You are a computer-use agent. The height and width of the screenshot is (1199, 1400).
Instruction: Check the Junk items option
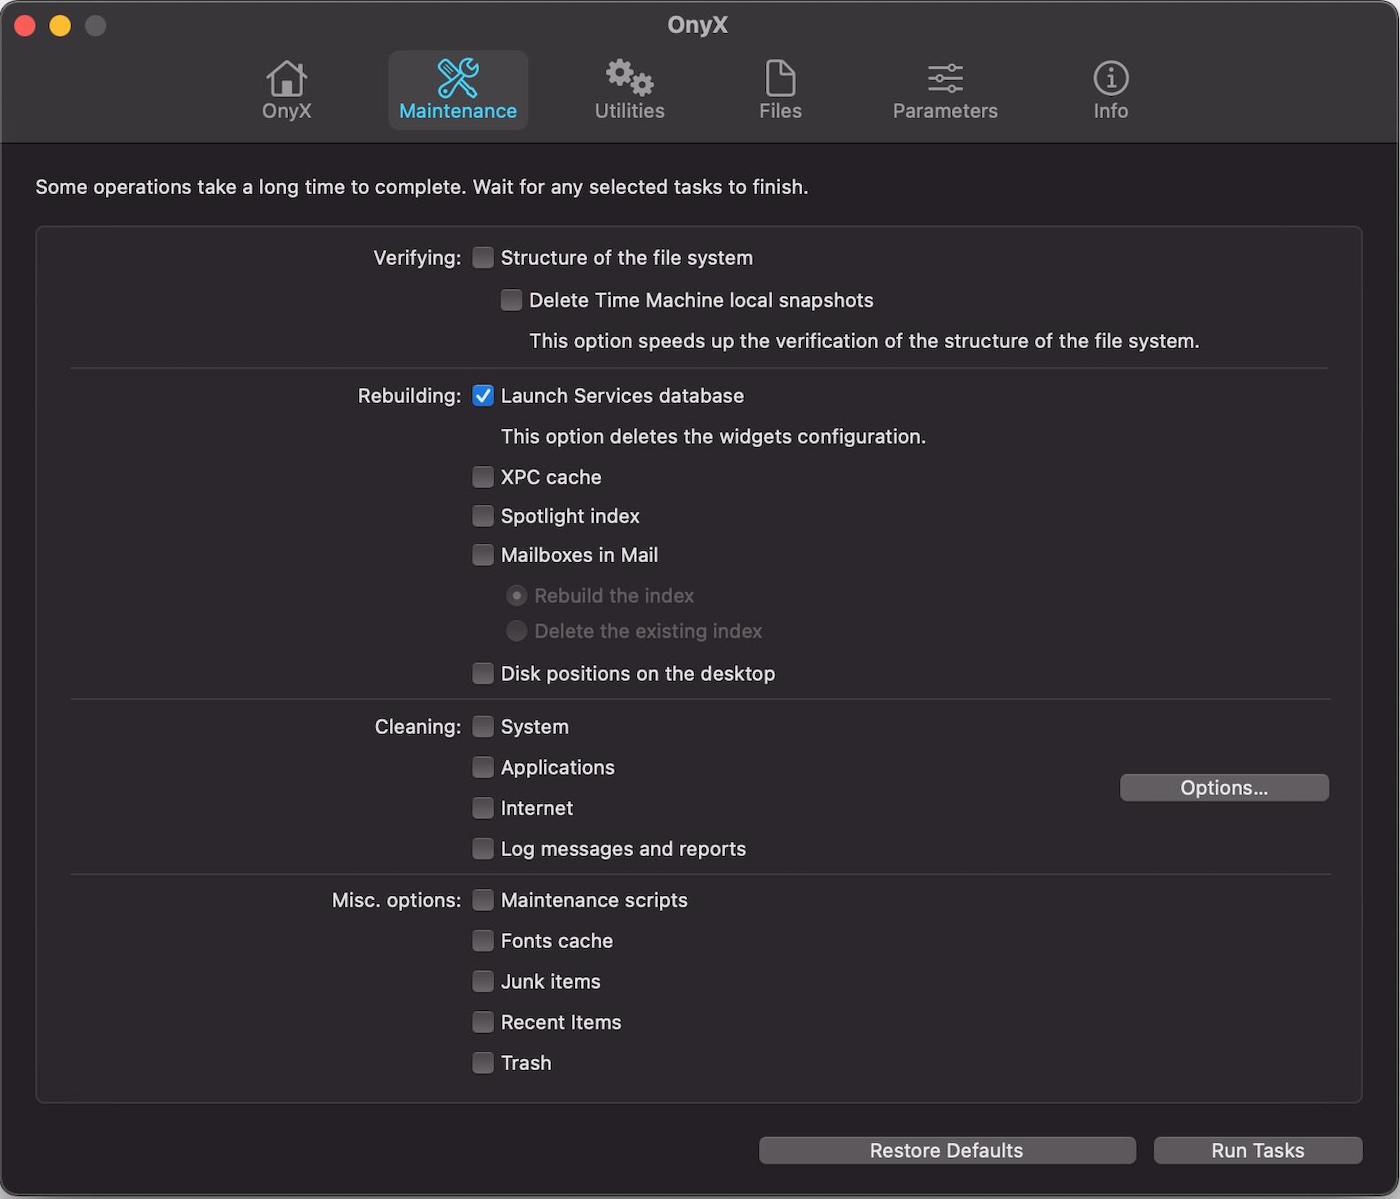[483, 982]
